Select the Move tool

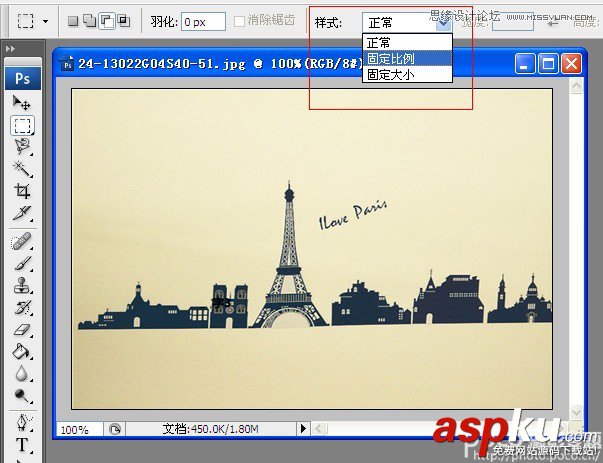coord(22,103)
